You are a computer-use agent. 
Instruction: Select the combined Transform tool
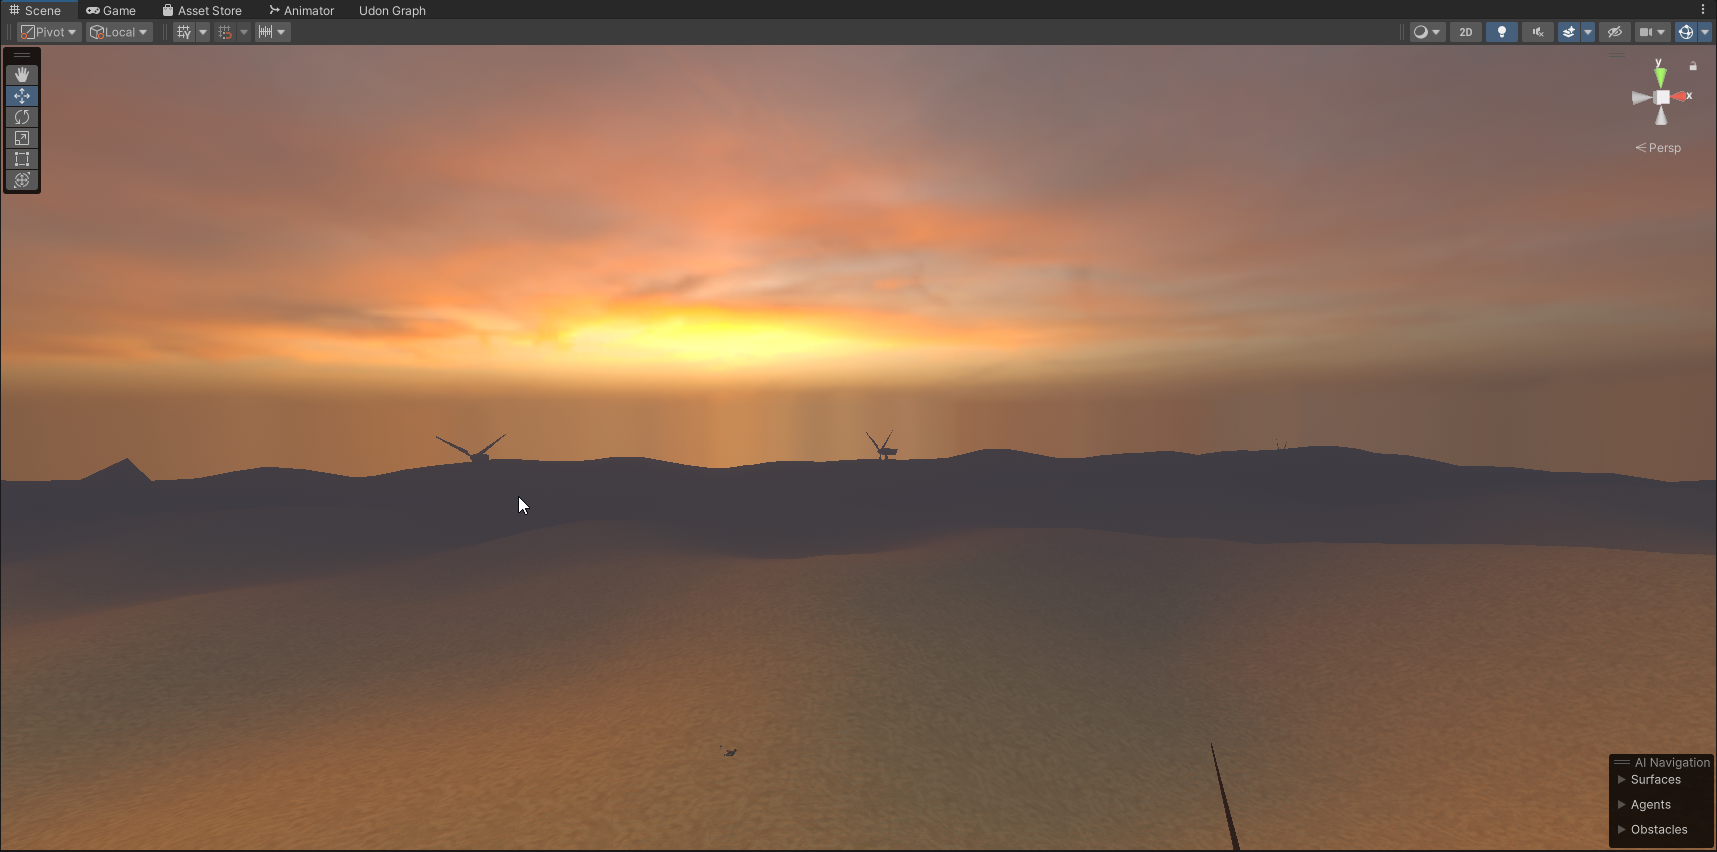(x=22, y=180)
